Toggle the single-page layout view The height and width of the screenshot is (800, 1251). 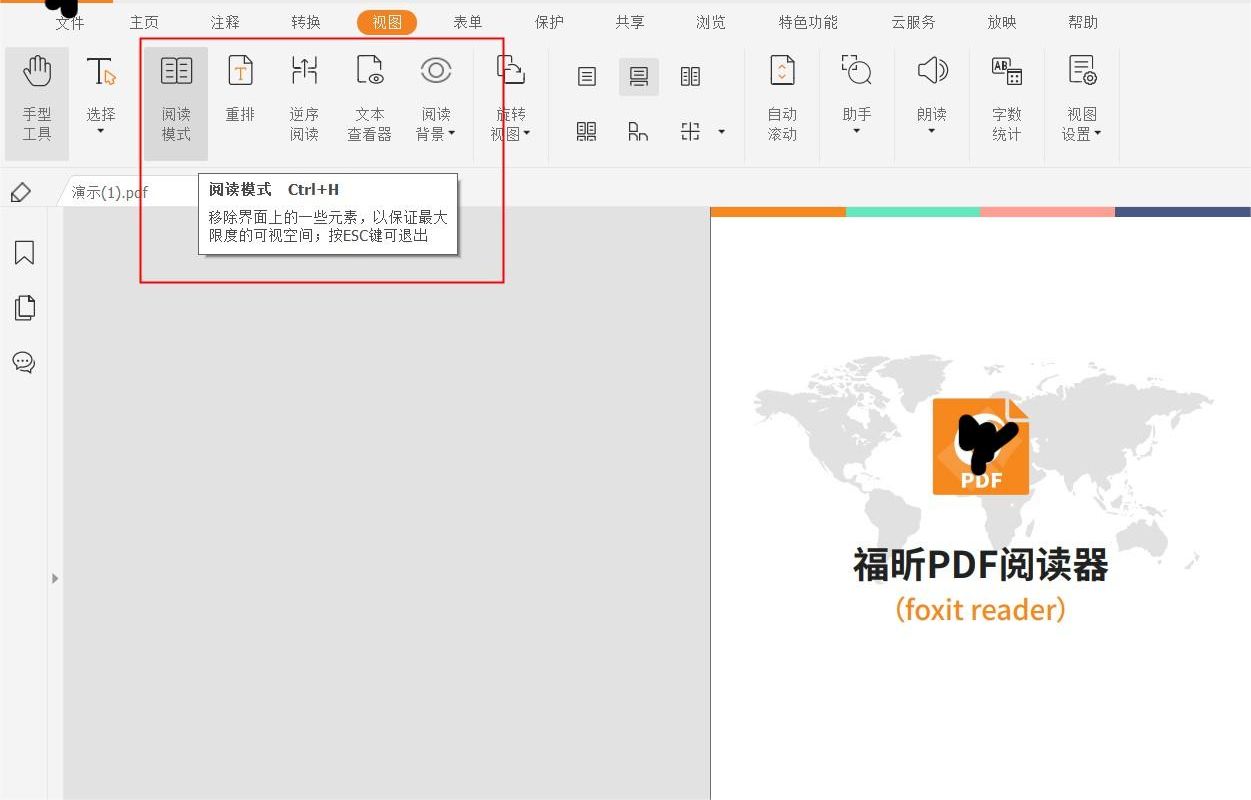[x=585, y=76]
